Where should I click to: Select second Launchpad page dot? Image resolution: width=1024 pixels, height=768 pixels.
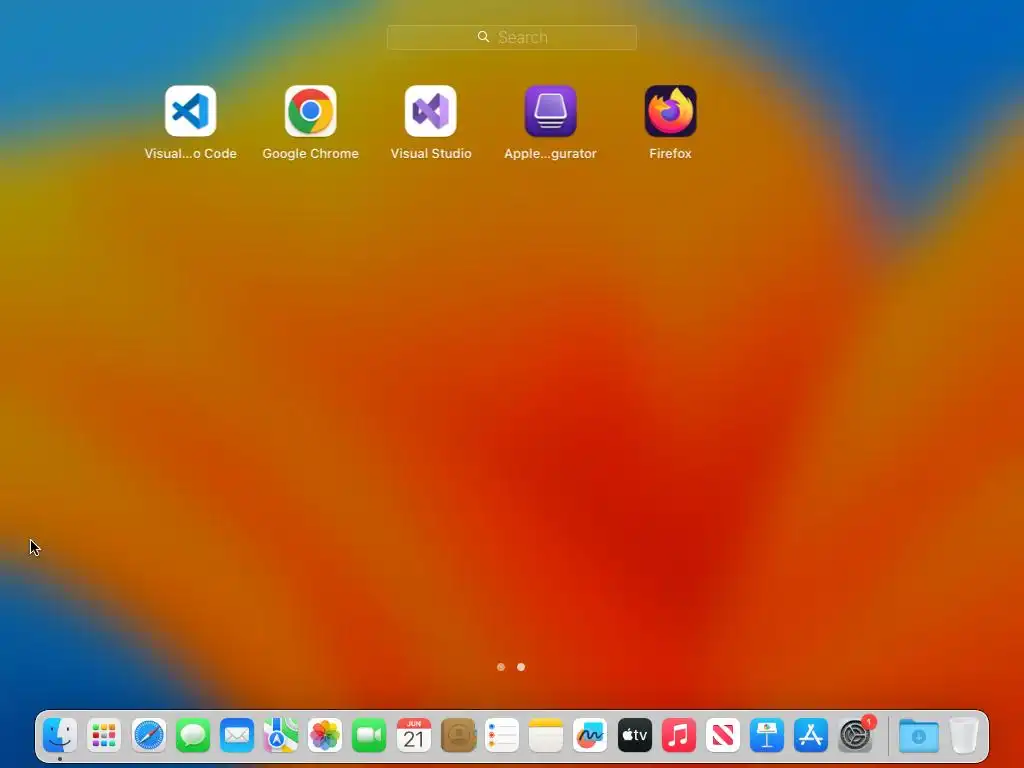pos(521,667)
